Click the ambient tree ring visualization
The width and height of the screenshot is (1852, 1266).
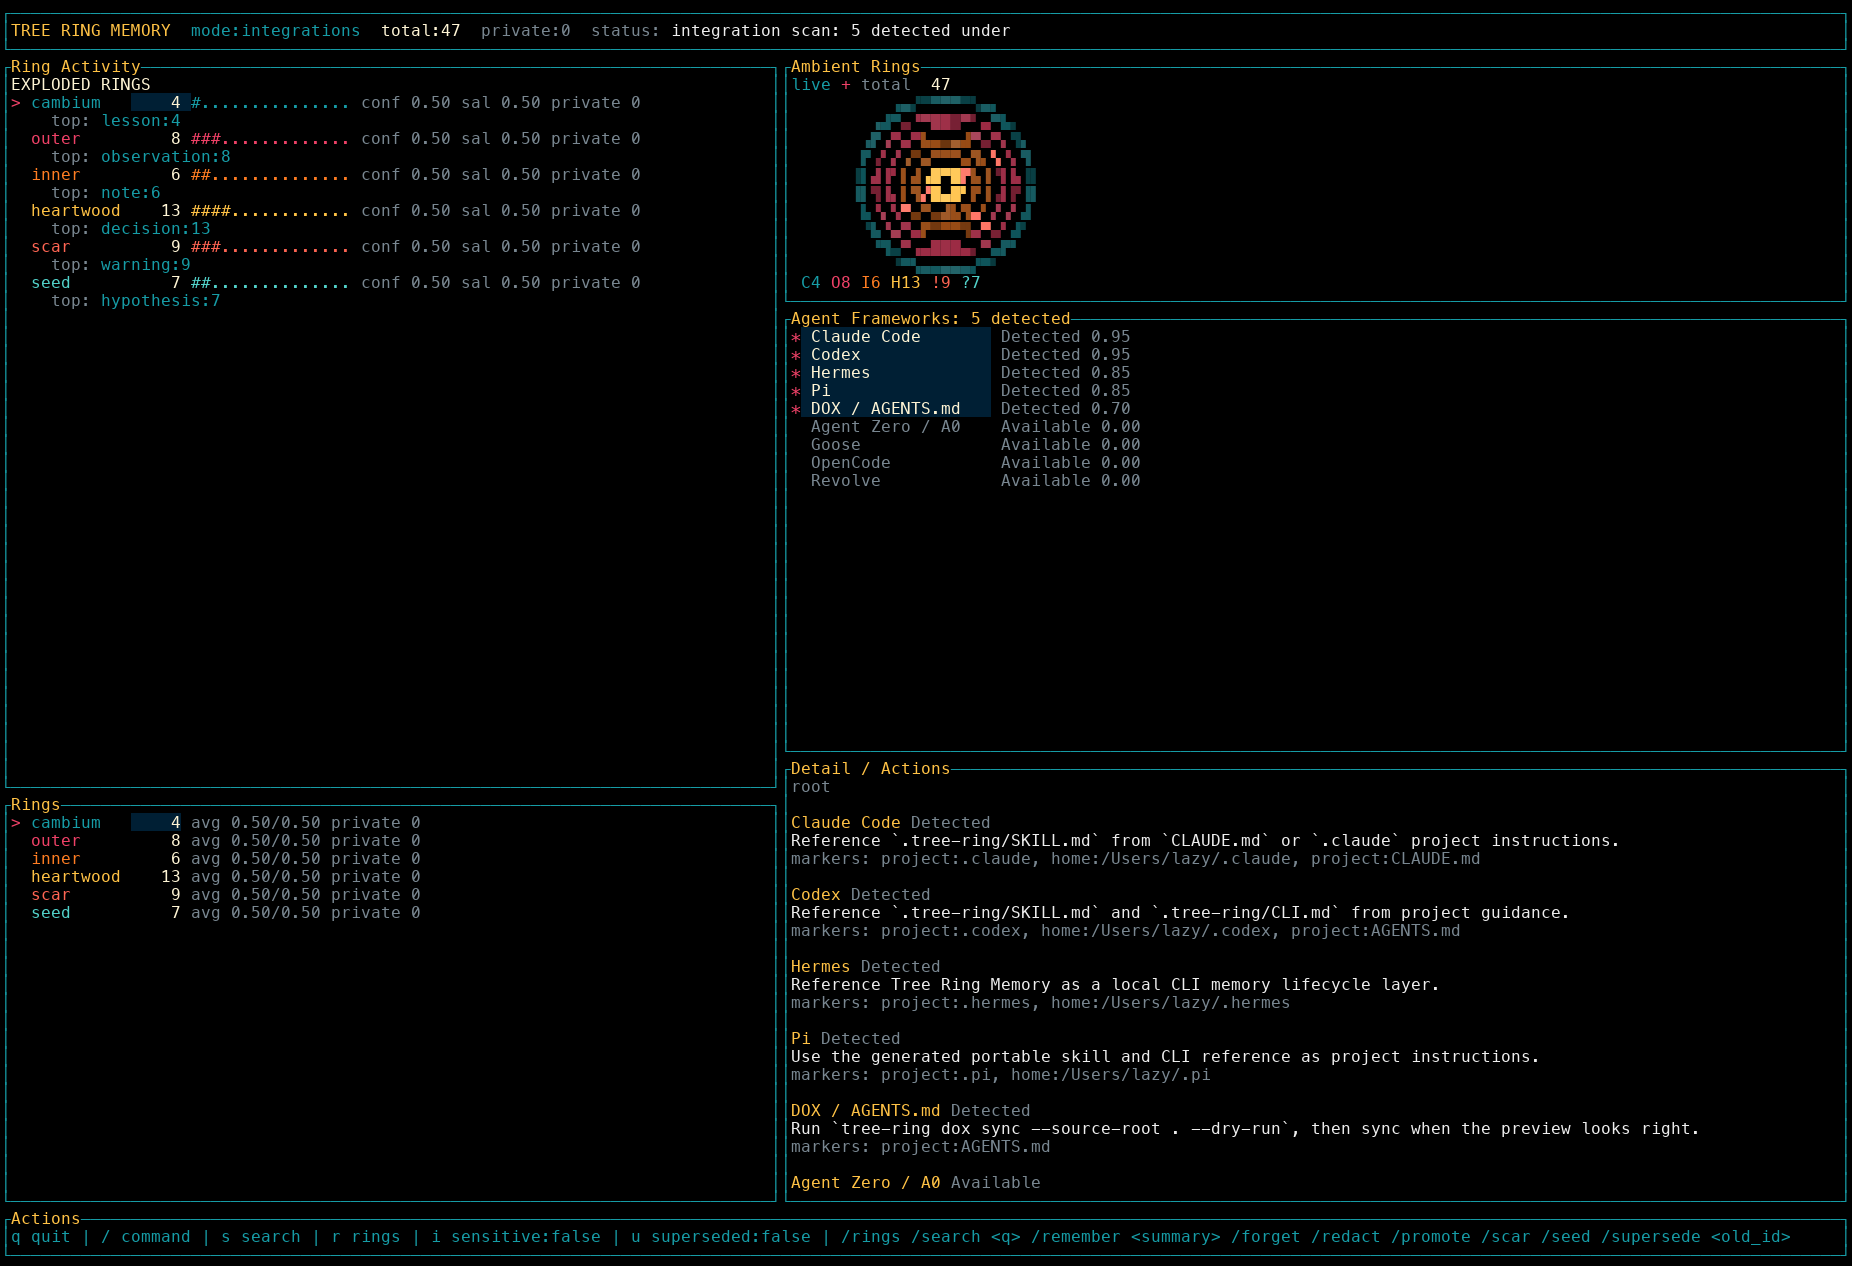[x=946, y=184]
